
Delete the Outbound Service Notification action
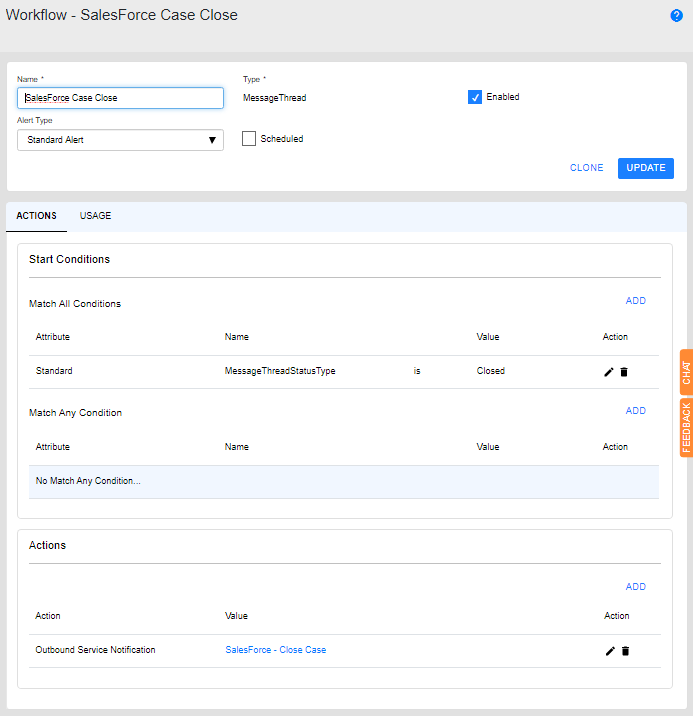[x=626, y=651]
